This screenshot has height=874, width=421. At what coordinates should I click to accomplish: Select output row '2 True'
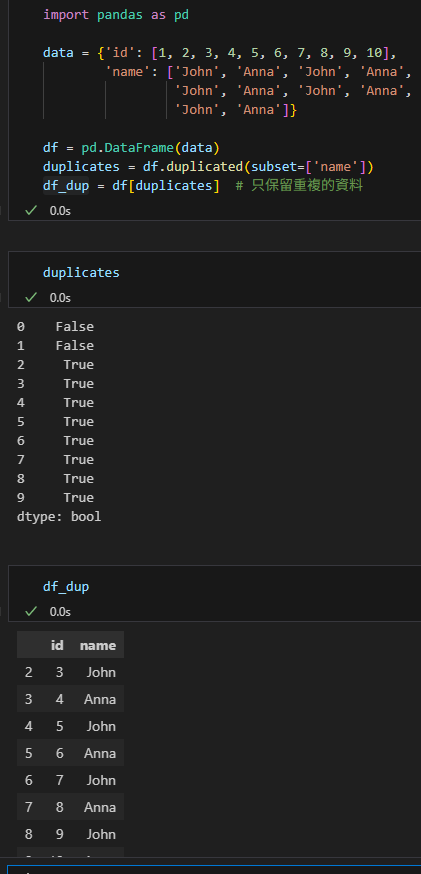click(55, 365)
